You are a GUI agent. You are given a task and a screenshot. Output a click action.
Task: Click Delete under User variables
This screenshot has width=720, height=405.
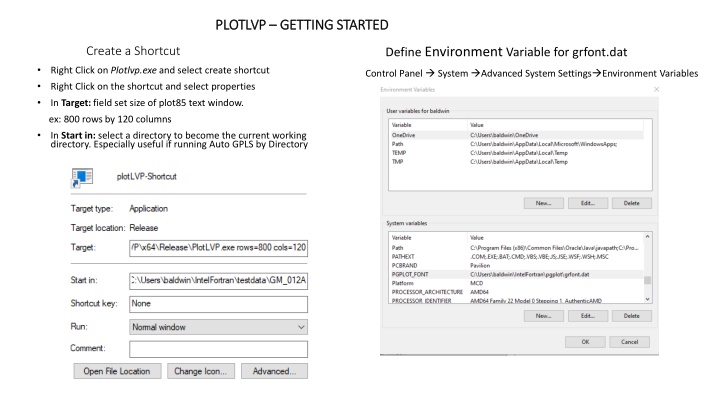pyautogui.click(x=632, y=203)
